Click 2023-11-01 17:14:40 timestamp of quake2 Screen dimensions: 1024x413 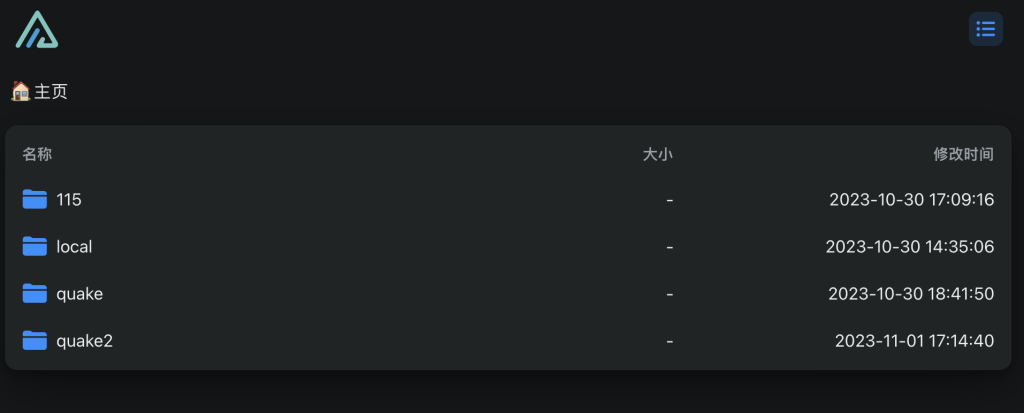(914, 341)
